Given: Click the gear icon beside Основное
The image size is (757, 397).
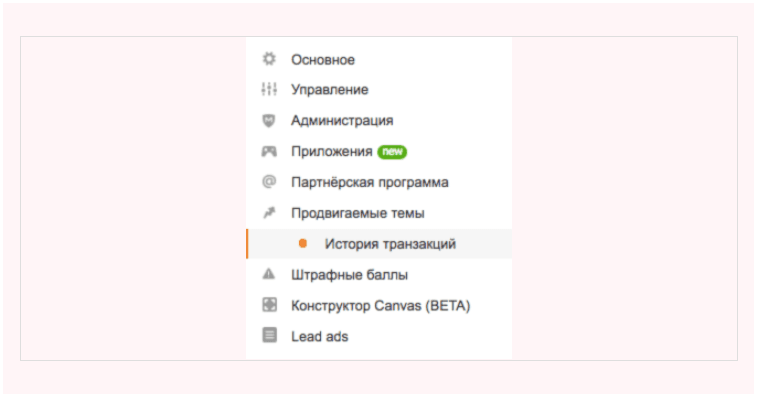Looking at the screenshot, I should (x=269, y=59).
